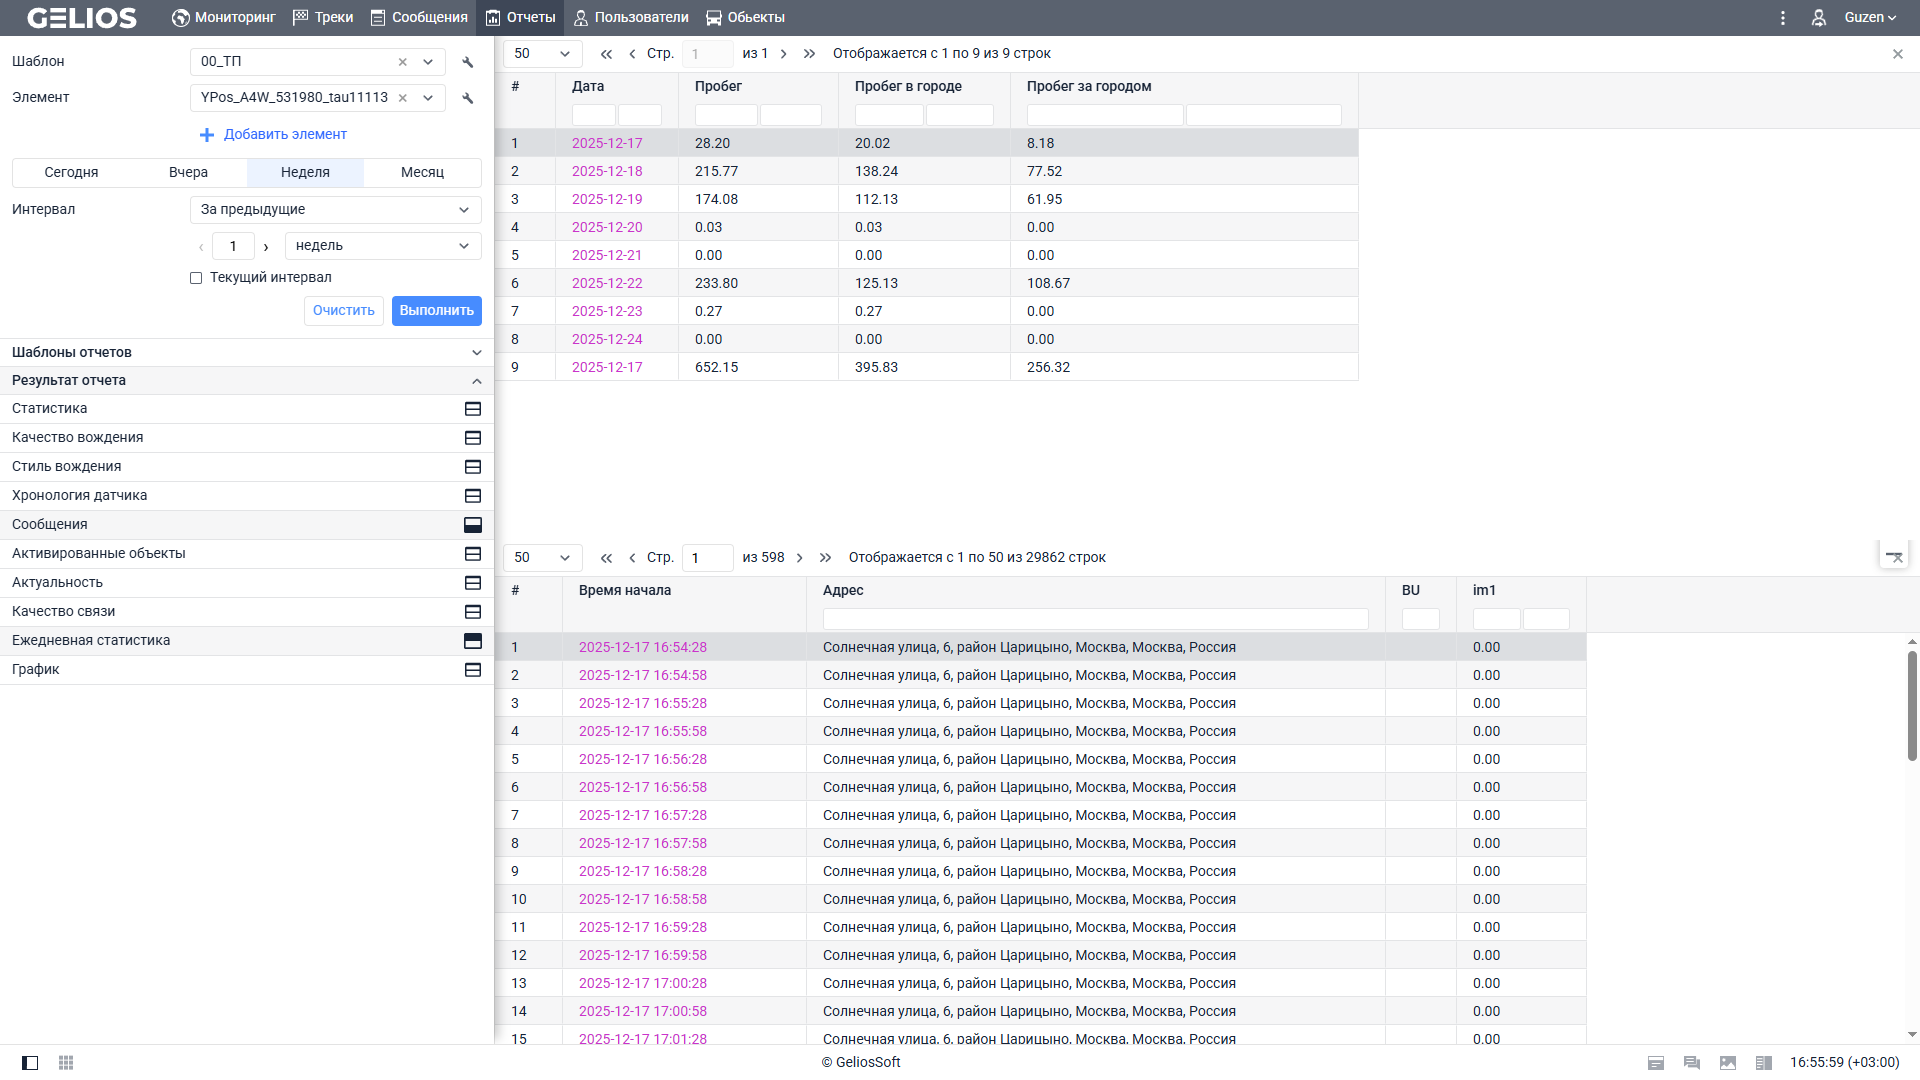Viewport: 1920px width, 1080px height.
Task: Enable the Текущий интервал checkbox
Action: point(196,278)
